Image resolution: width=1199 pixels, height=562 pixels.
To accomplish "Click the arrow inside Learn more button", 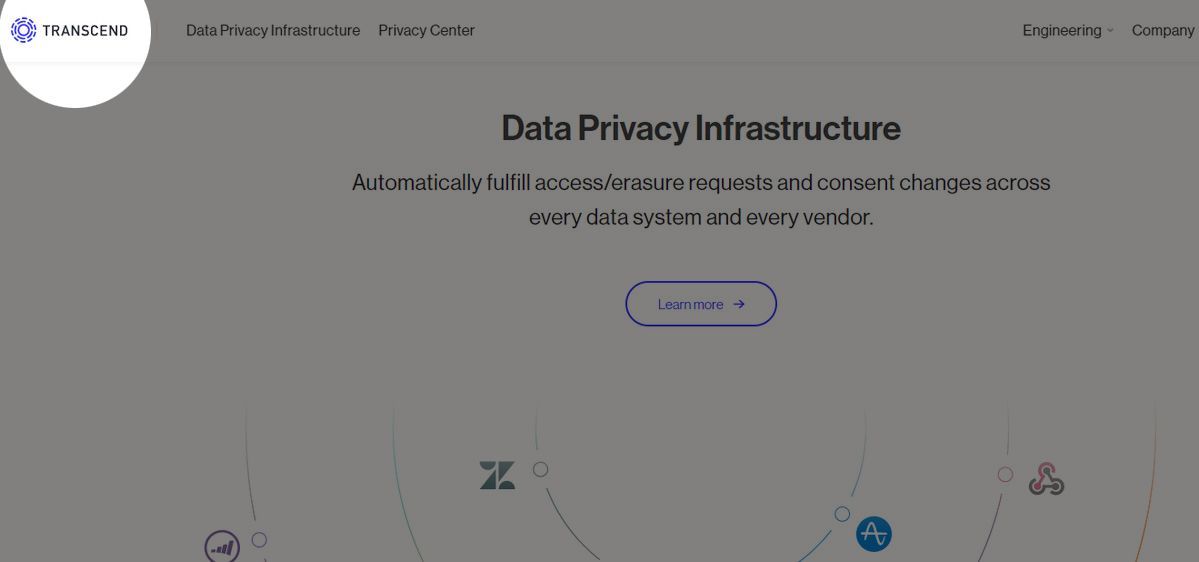I will click(739, 304).
